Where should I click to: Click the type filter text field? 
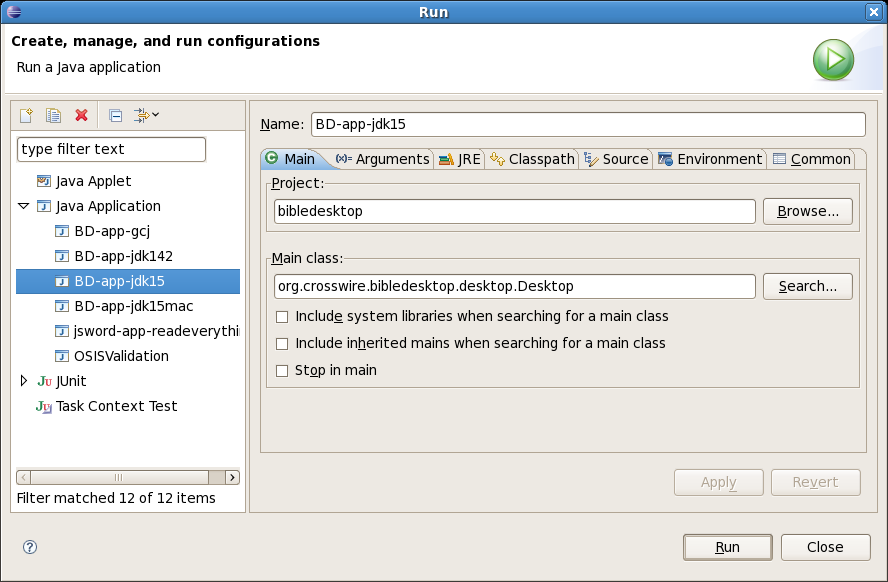[x=111, y=149]
